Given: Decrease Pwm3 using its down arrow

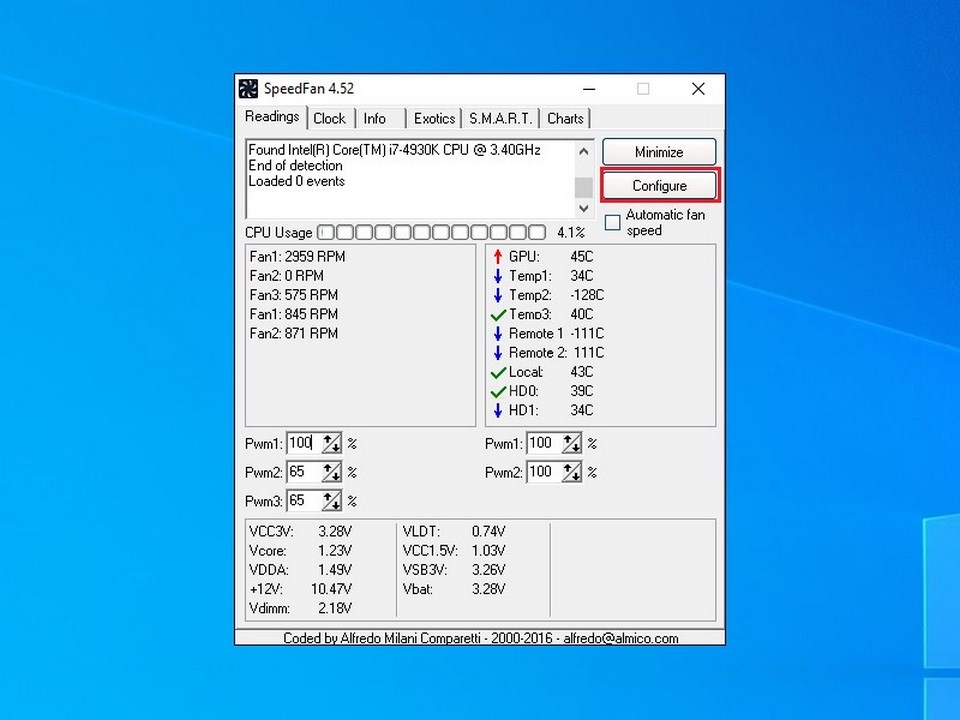Looking at the screenshot, I should (x=337, y=505).
